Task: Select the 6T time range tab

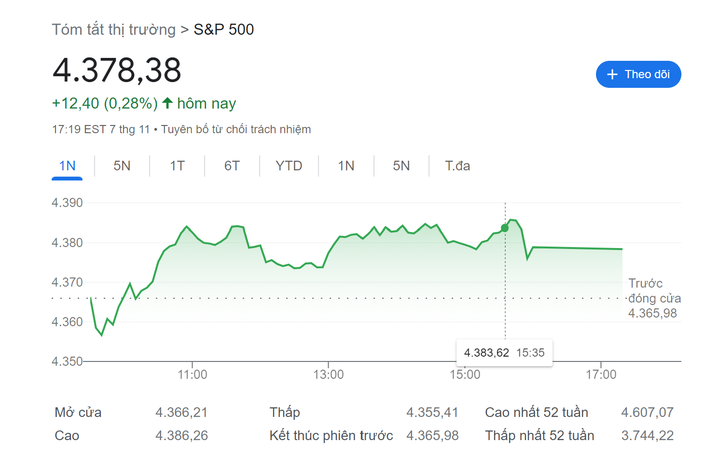Action: pos(232,166)
